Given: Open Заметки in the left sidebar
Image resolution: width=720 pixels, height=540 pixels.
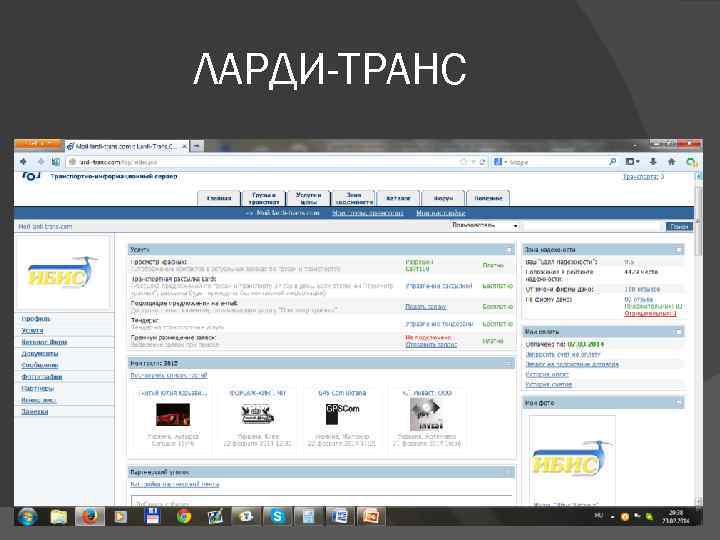Looking at the screenshot, I should pyautogui.click(x=34, y=412).
